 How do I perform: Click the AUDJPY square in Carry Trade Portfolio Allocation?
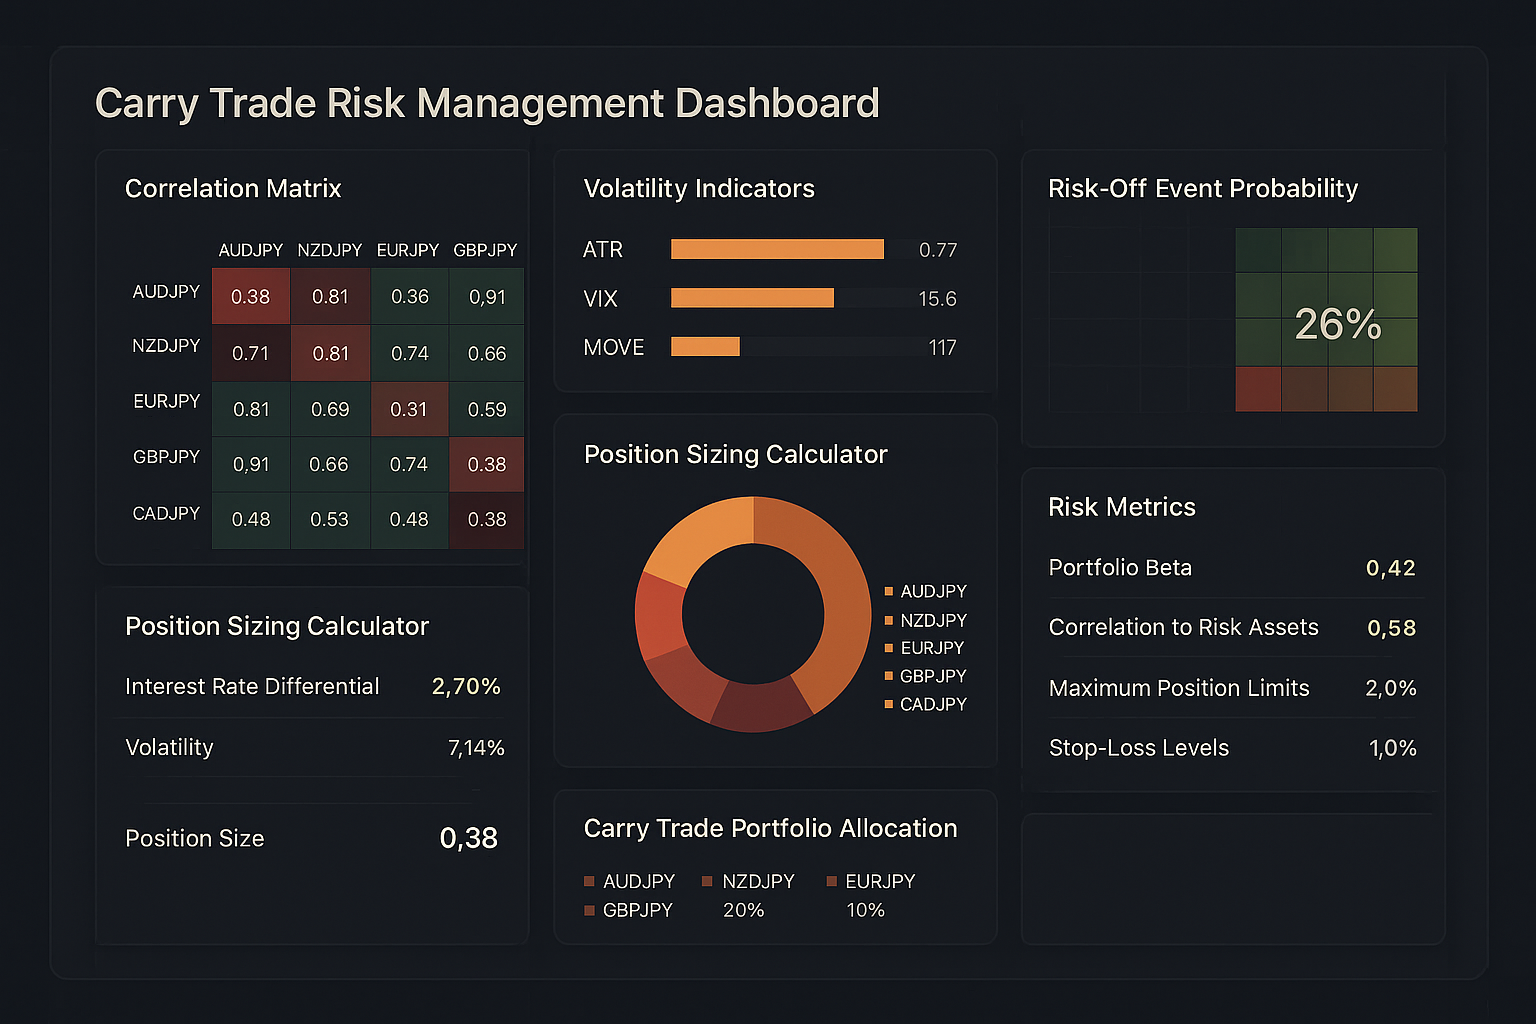[x=589, y=882]
